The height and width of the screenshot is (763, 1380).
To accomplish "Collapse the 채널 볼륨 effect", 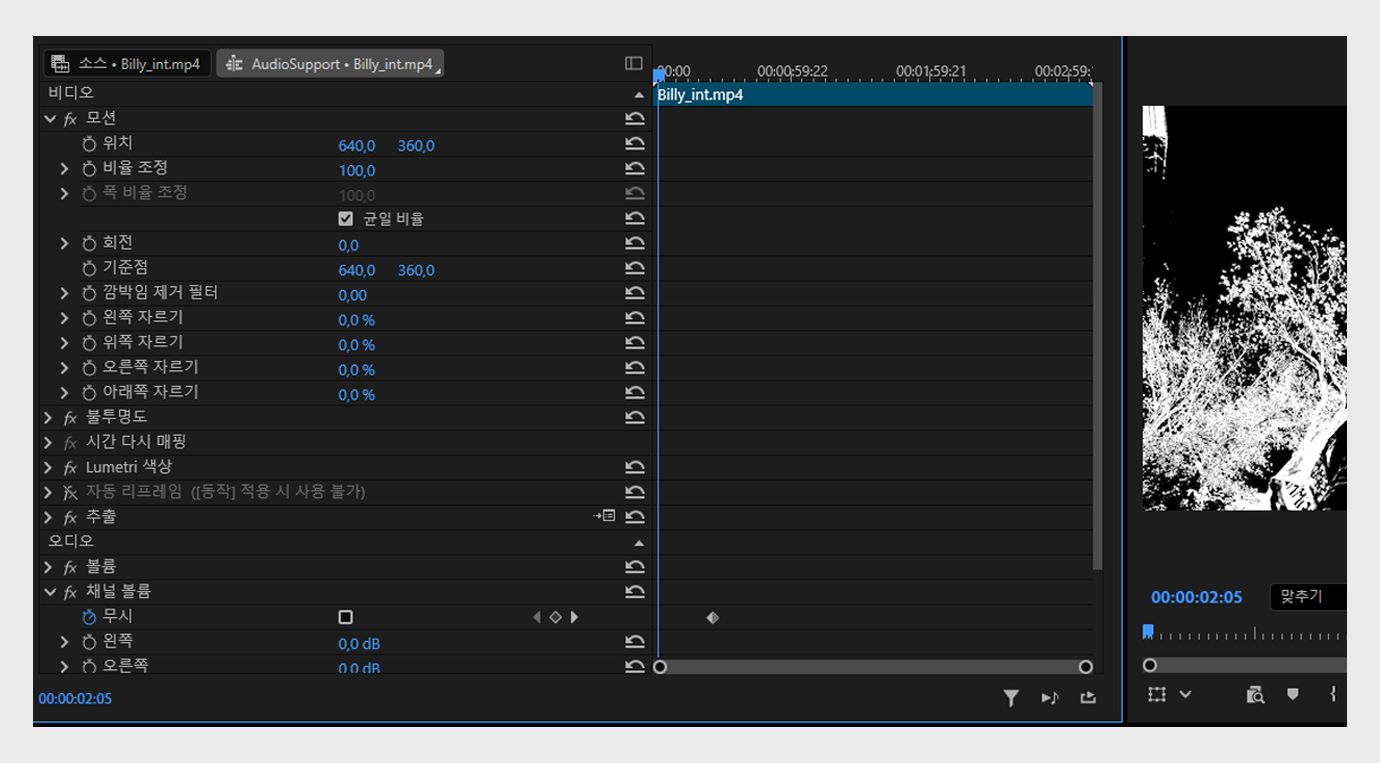I will (x=49, y=592).
